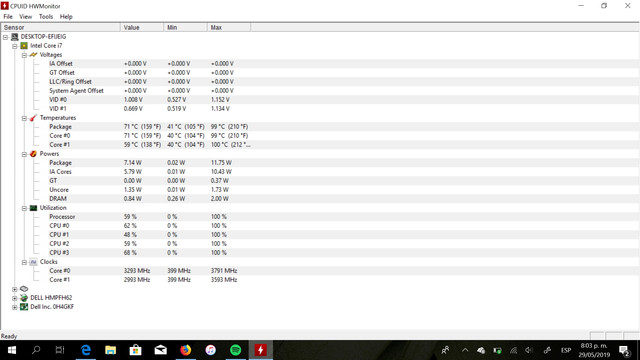
Task: Click the Dell Inc. 0H4GKF motherboard icon
Action: pyautogui.click(x=24, y=307)
